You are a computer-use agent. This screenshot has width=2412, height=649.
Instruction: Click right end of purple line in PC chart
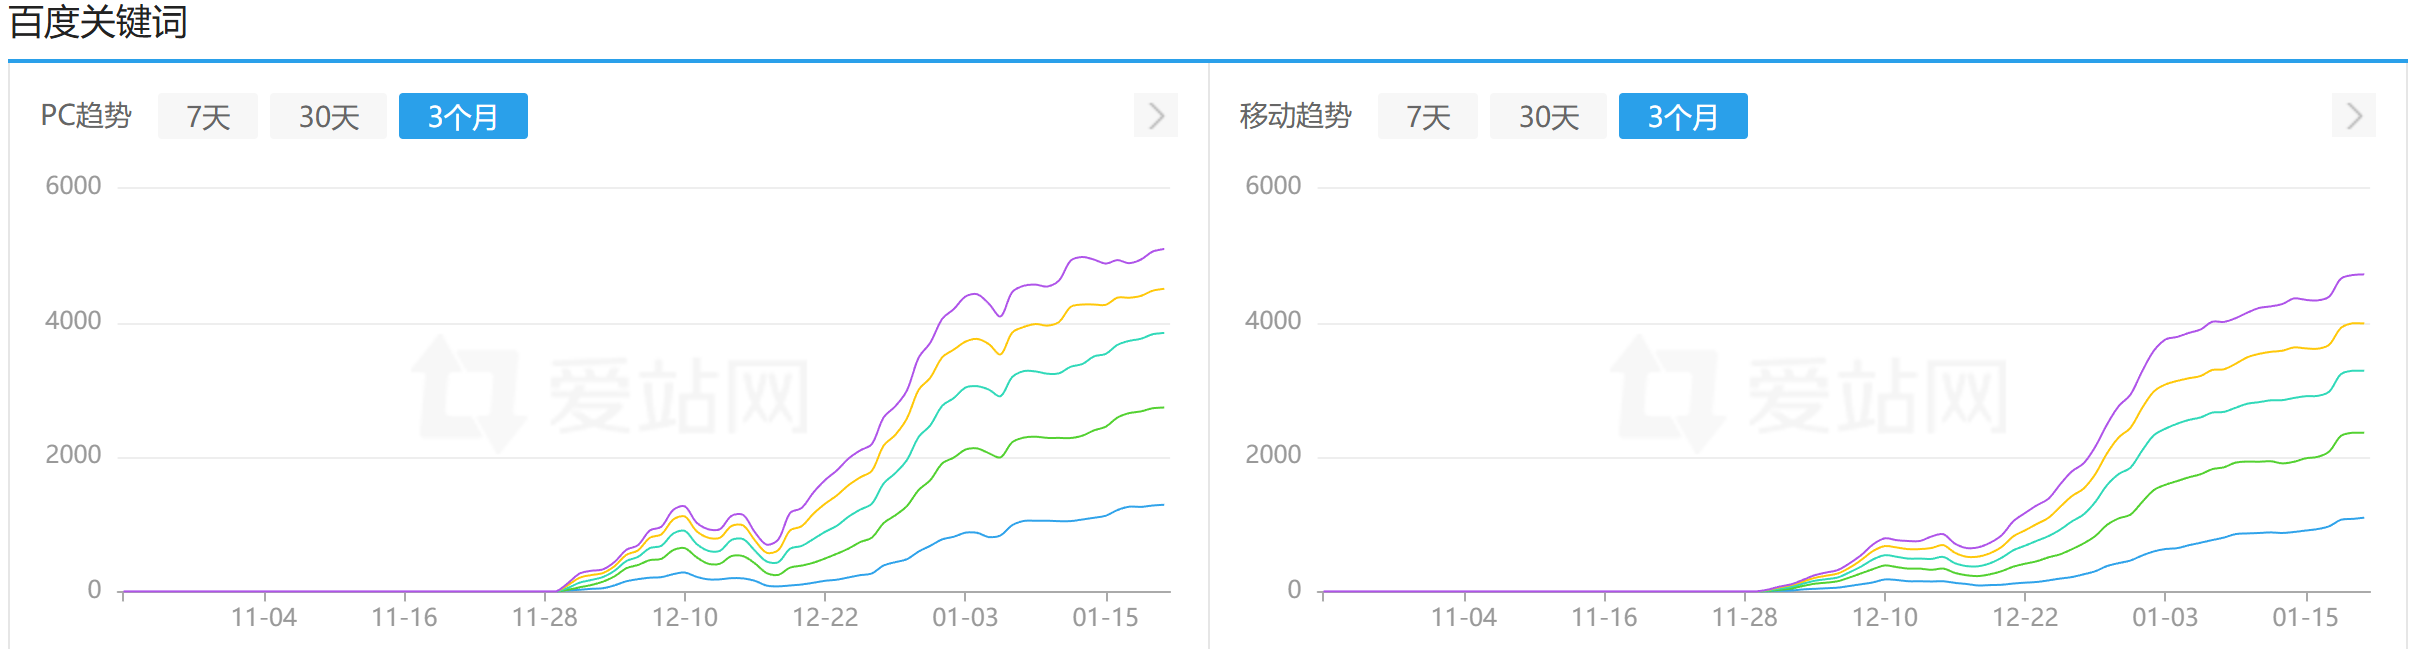click(x=1162, y=249)
